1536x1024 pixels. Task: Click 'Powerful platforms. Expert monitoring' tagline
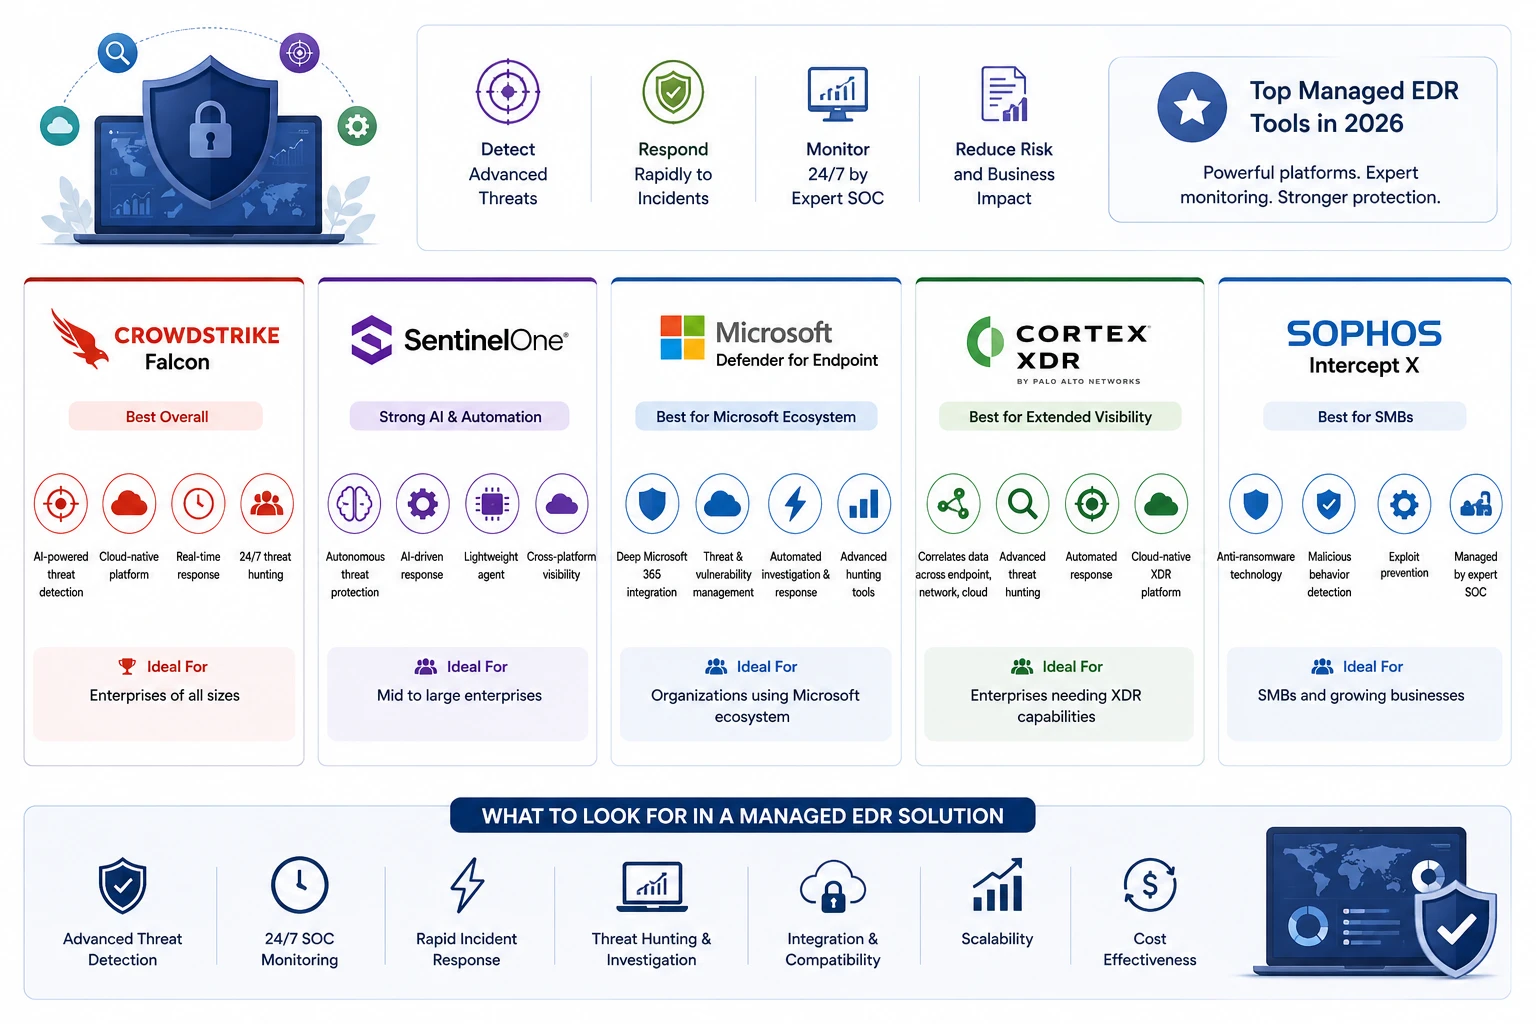[x=1310, y=185]
